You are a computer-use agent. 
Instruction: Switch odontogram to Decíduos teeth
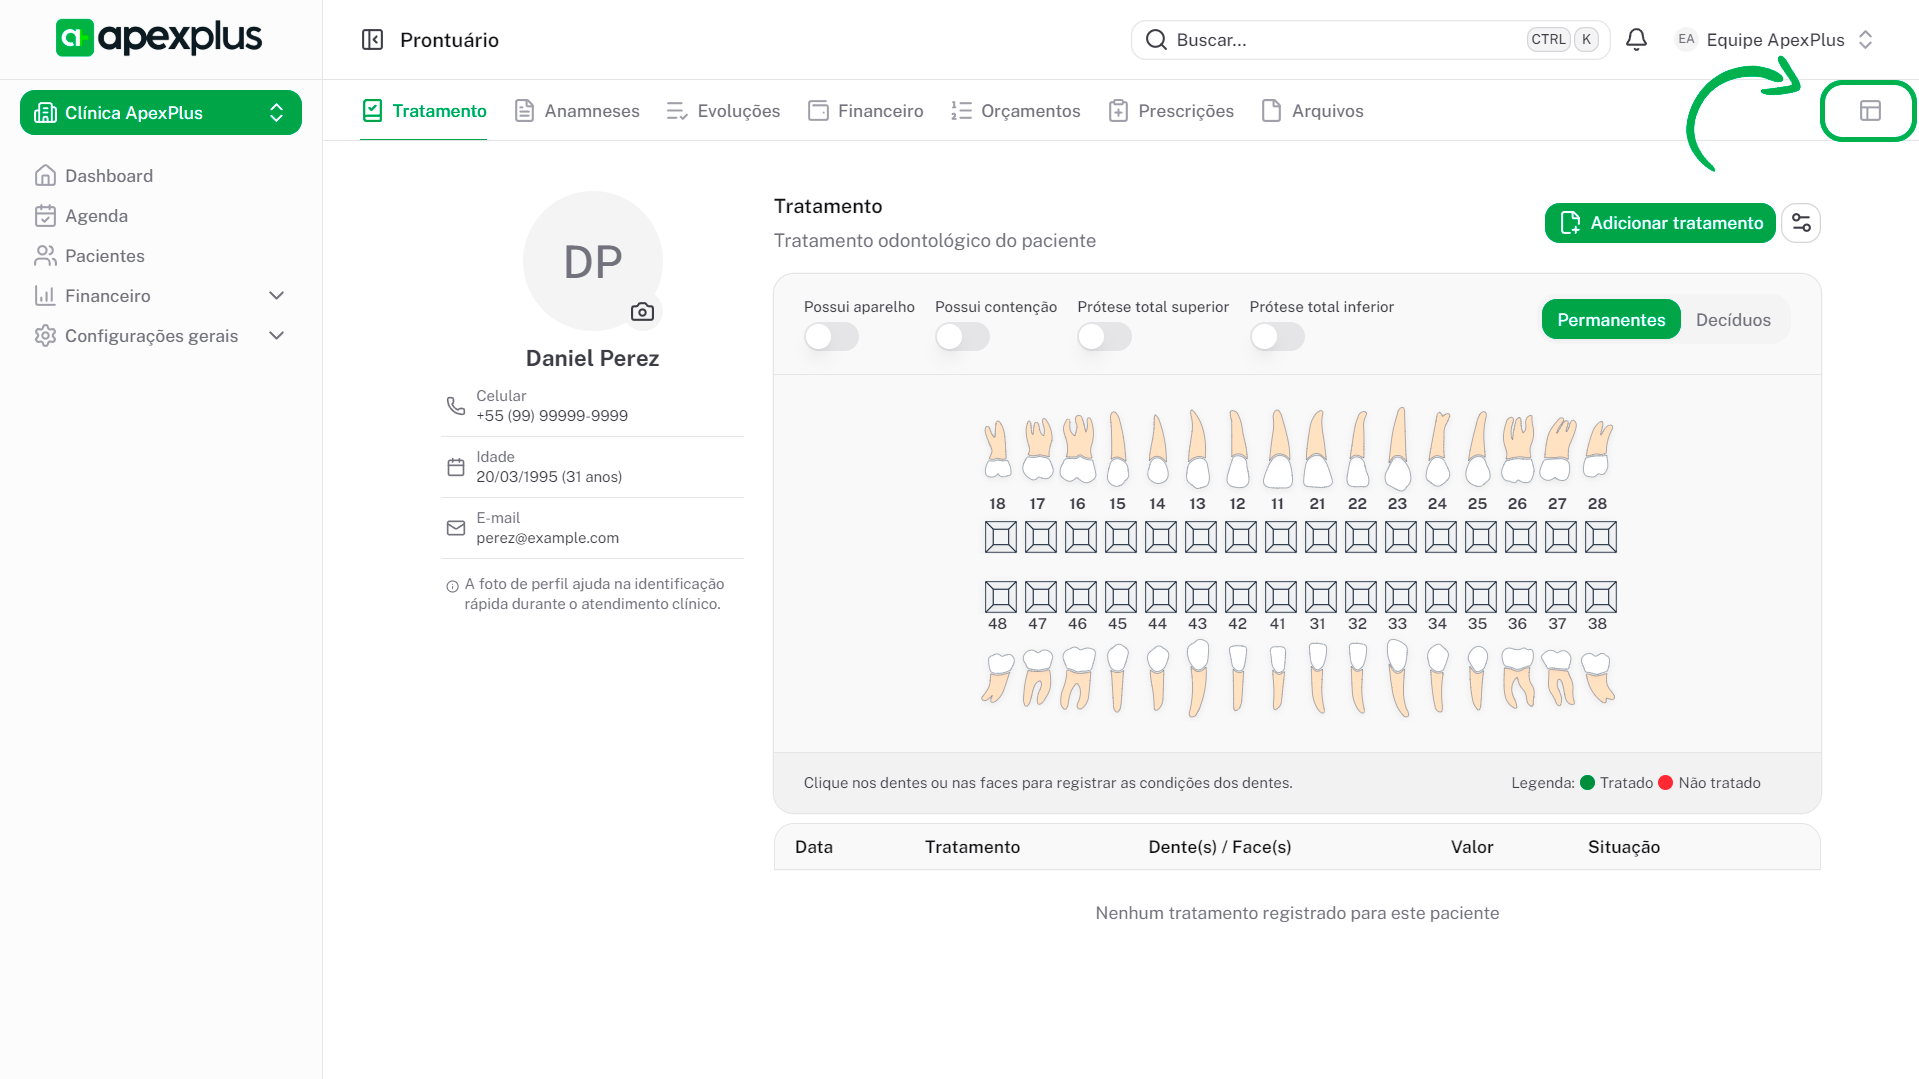[x=1732, y=320]
